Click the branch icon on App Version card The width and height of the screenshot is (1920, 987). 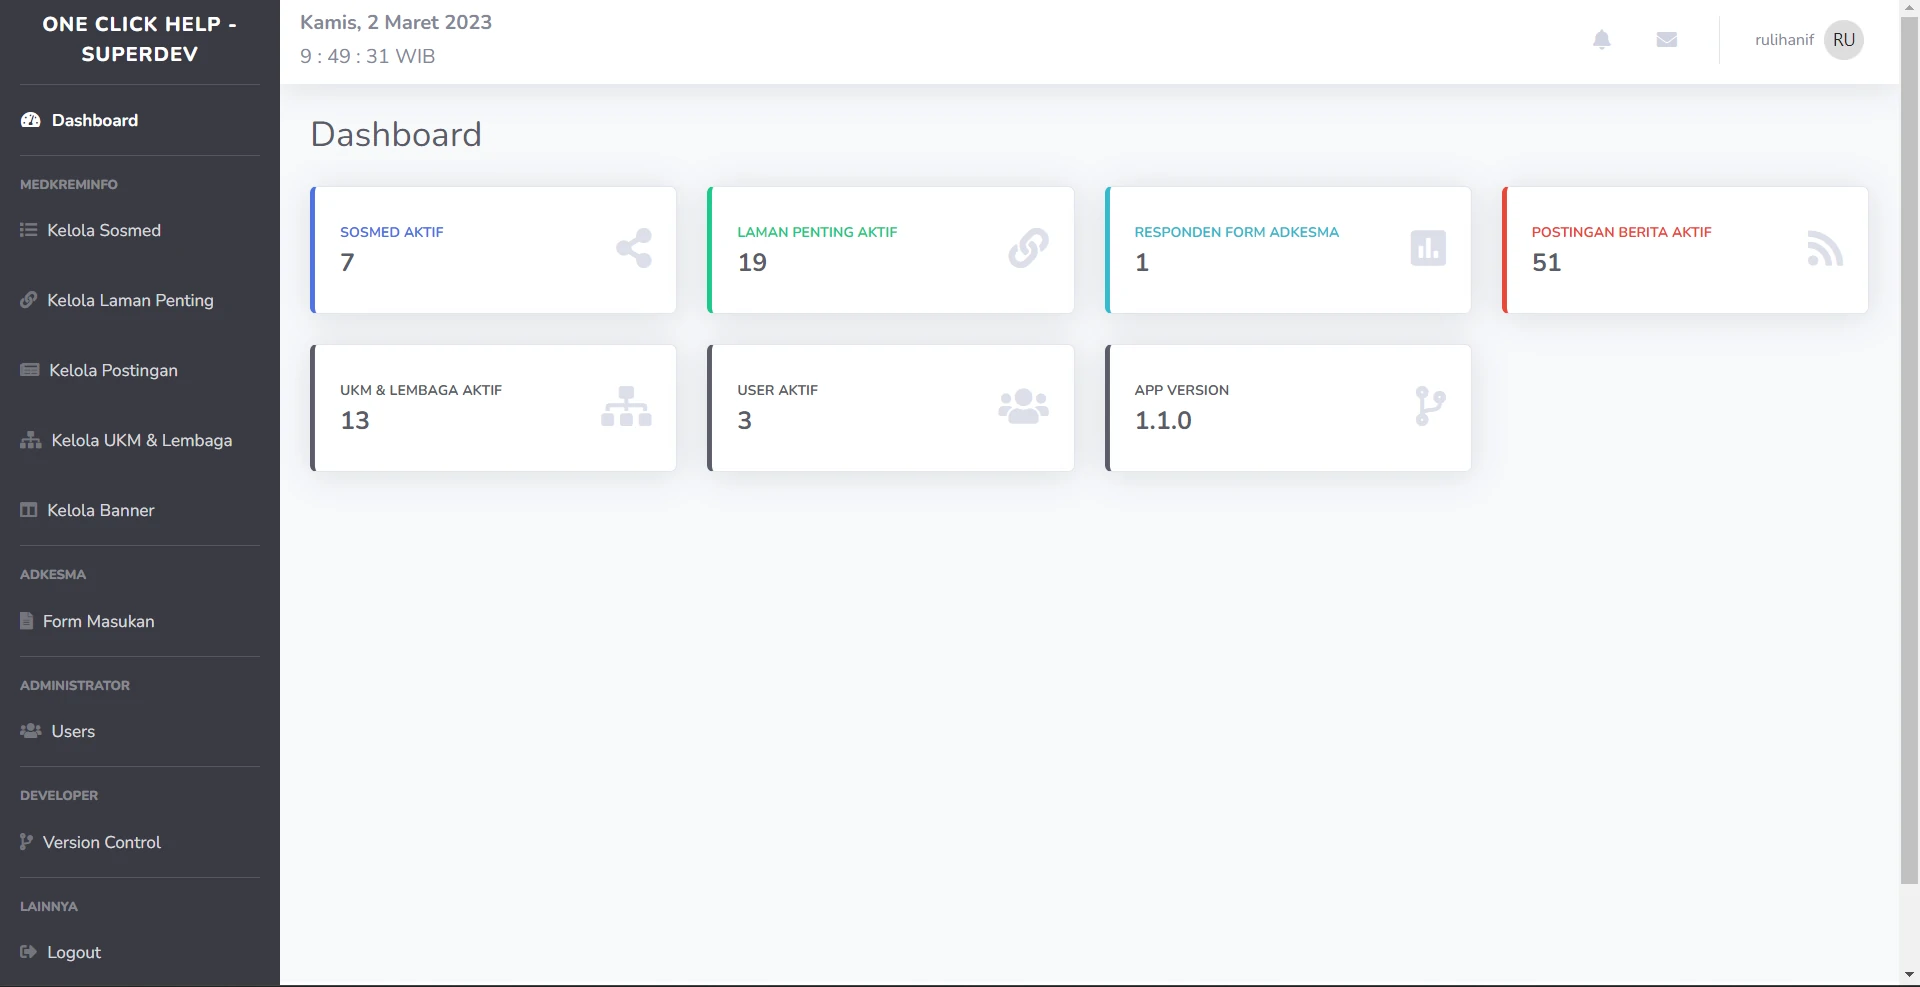[x=1430, y=406]
